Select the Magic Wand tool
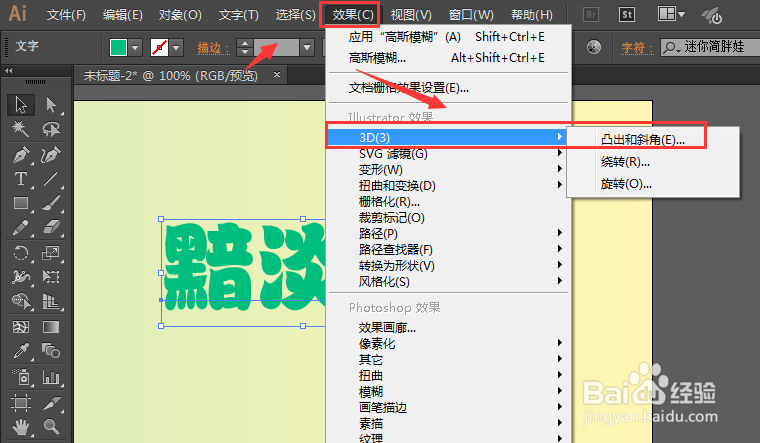This screenshot has width=760, height=443. click(x=21, y=129)
